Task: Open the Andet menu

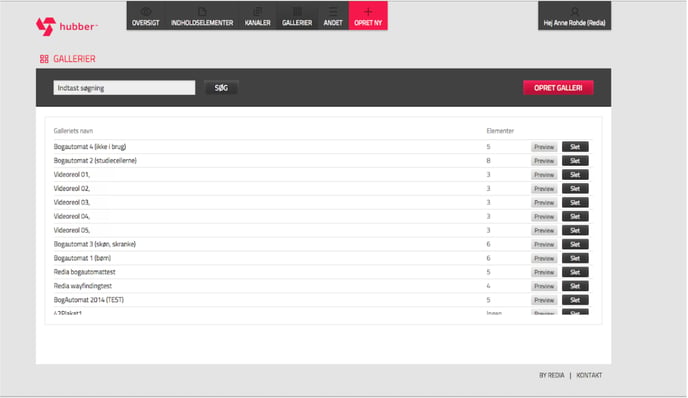Action: tap(333, 16)
